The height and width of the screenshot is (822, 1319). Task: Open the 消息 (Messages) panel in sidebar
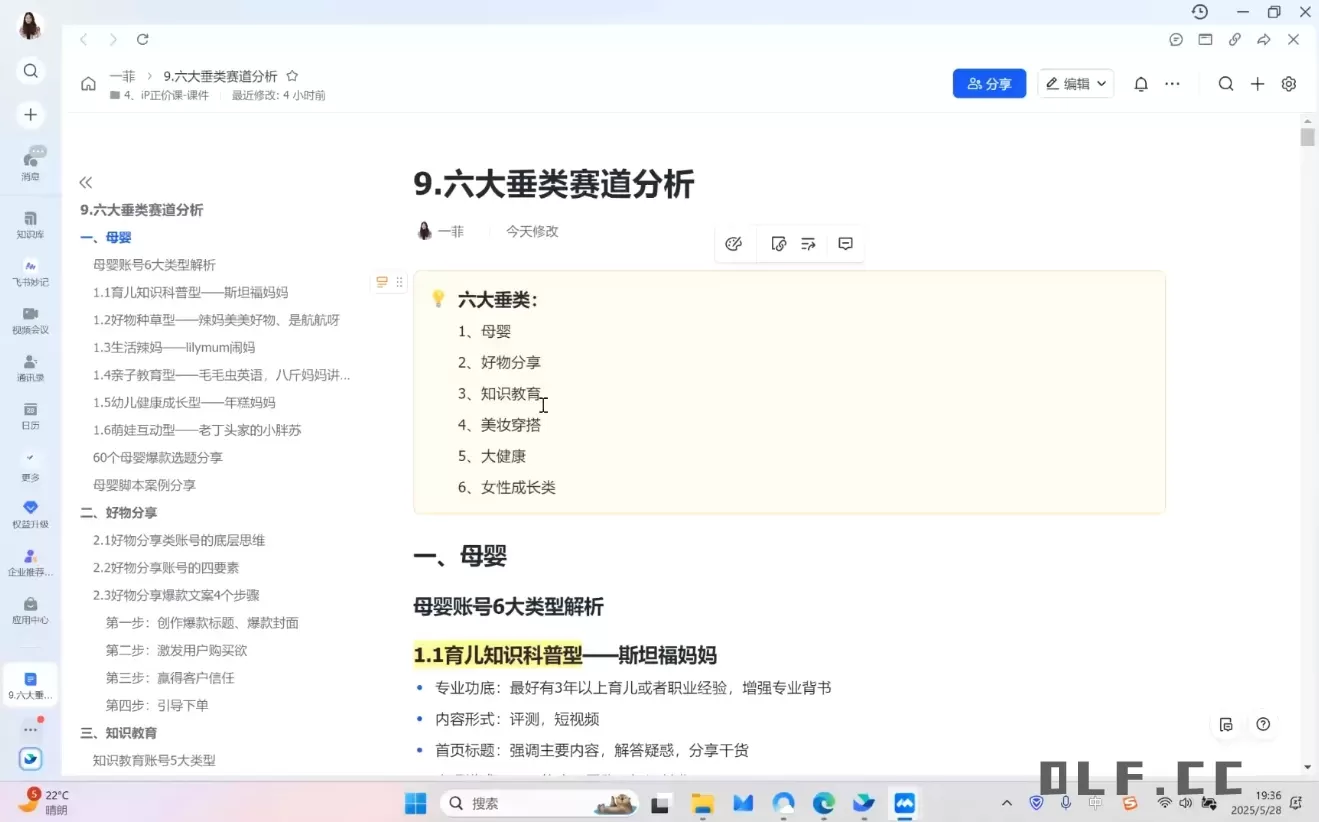click(x=30, y=160)
